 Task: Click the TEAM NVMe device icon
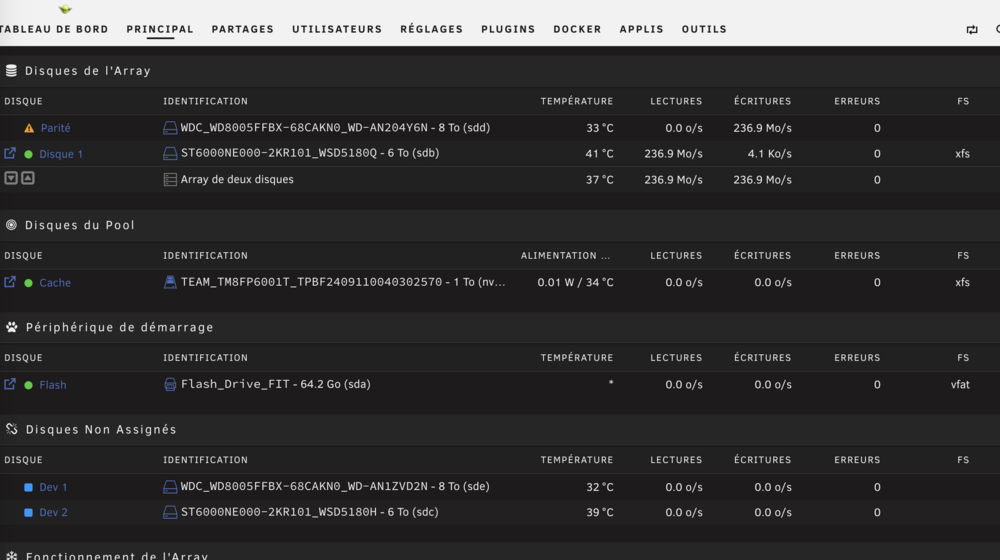tap(170, 282)
